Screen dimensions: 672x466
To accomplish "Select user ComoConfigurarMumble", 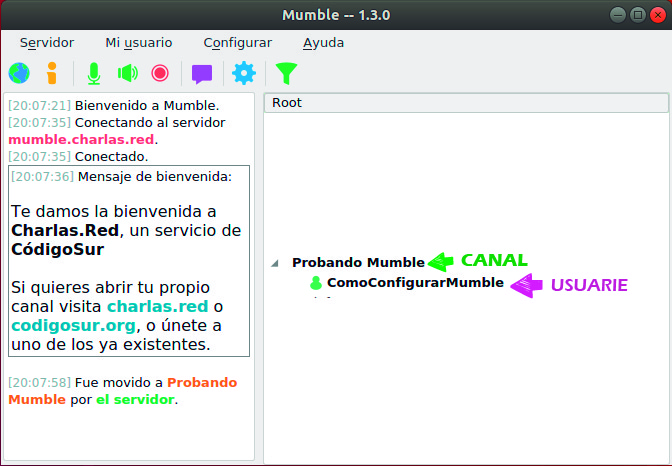I will pyautogui.click(x=415, y=283).
